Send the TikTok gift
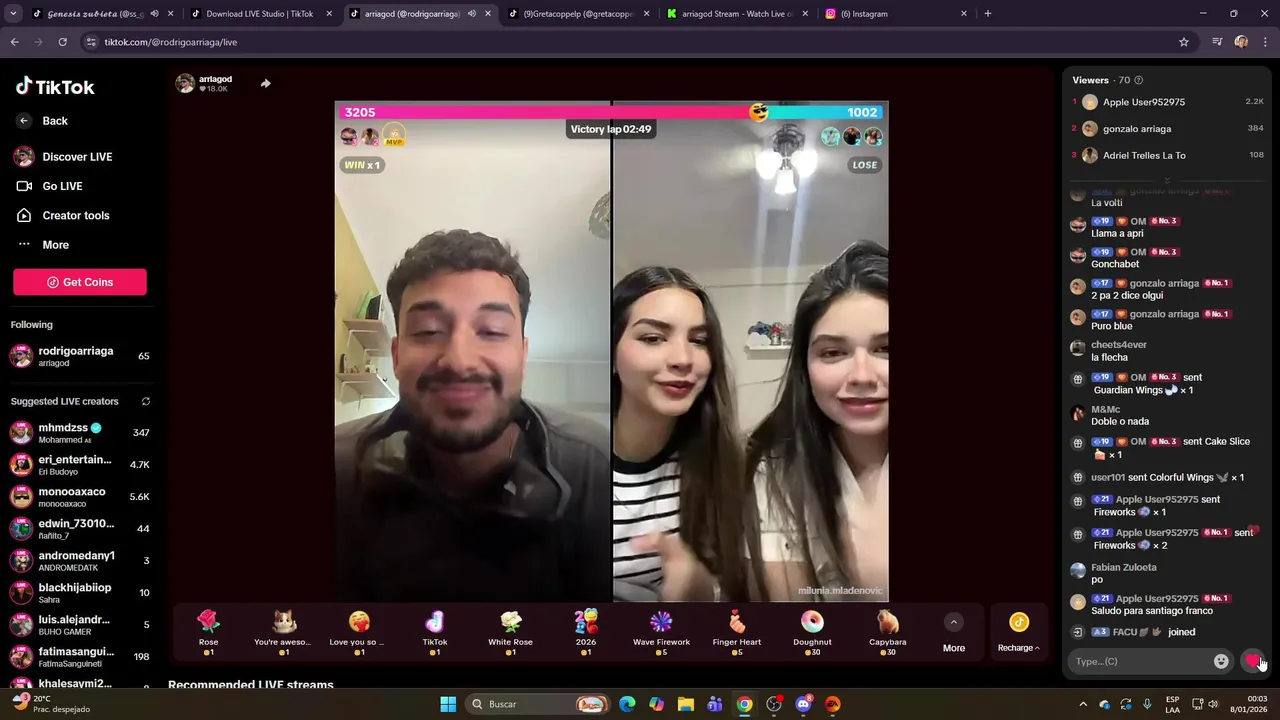The height and width of the screenshot is (720, 1280). point(435,632)
